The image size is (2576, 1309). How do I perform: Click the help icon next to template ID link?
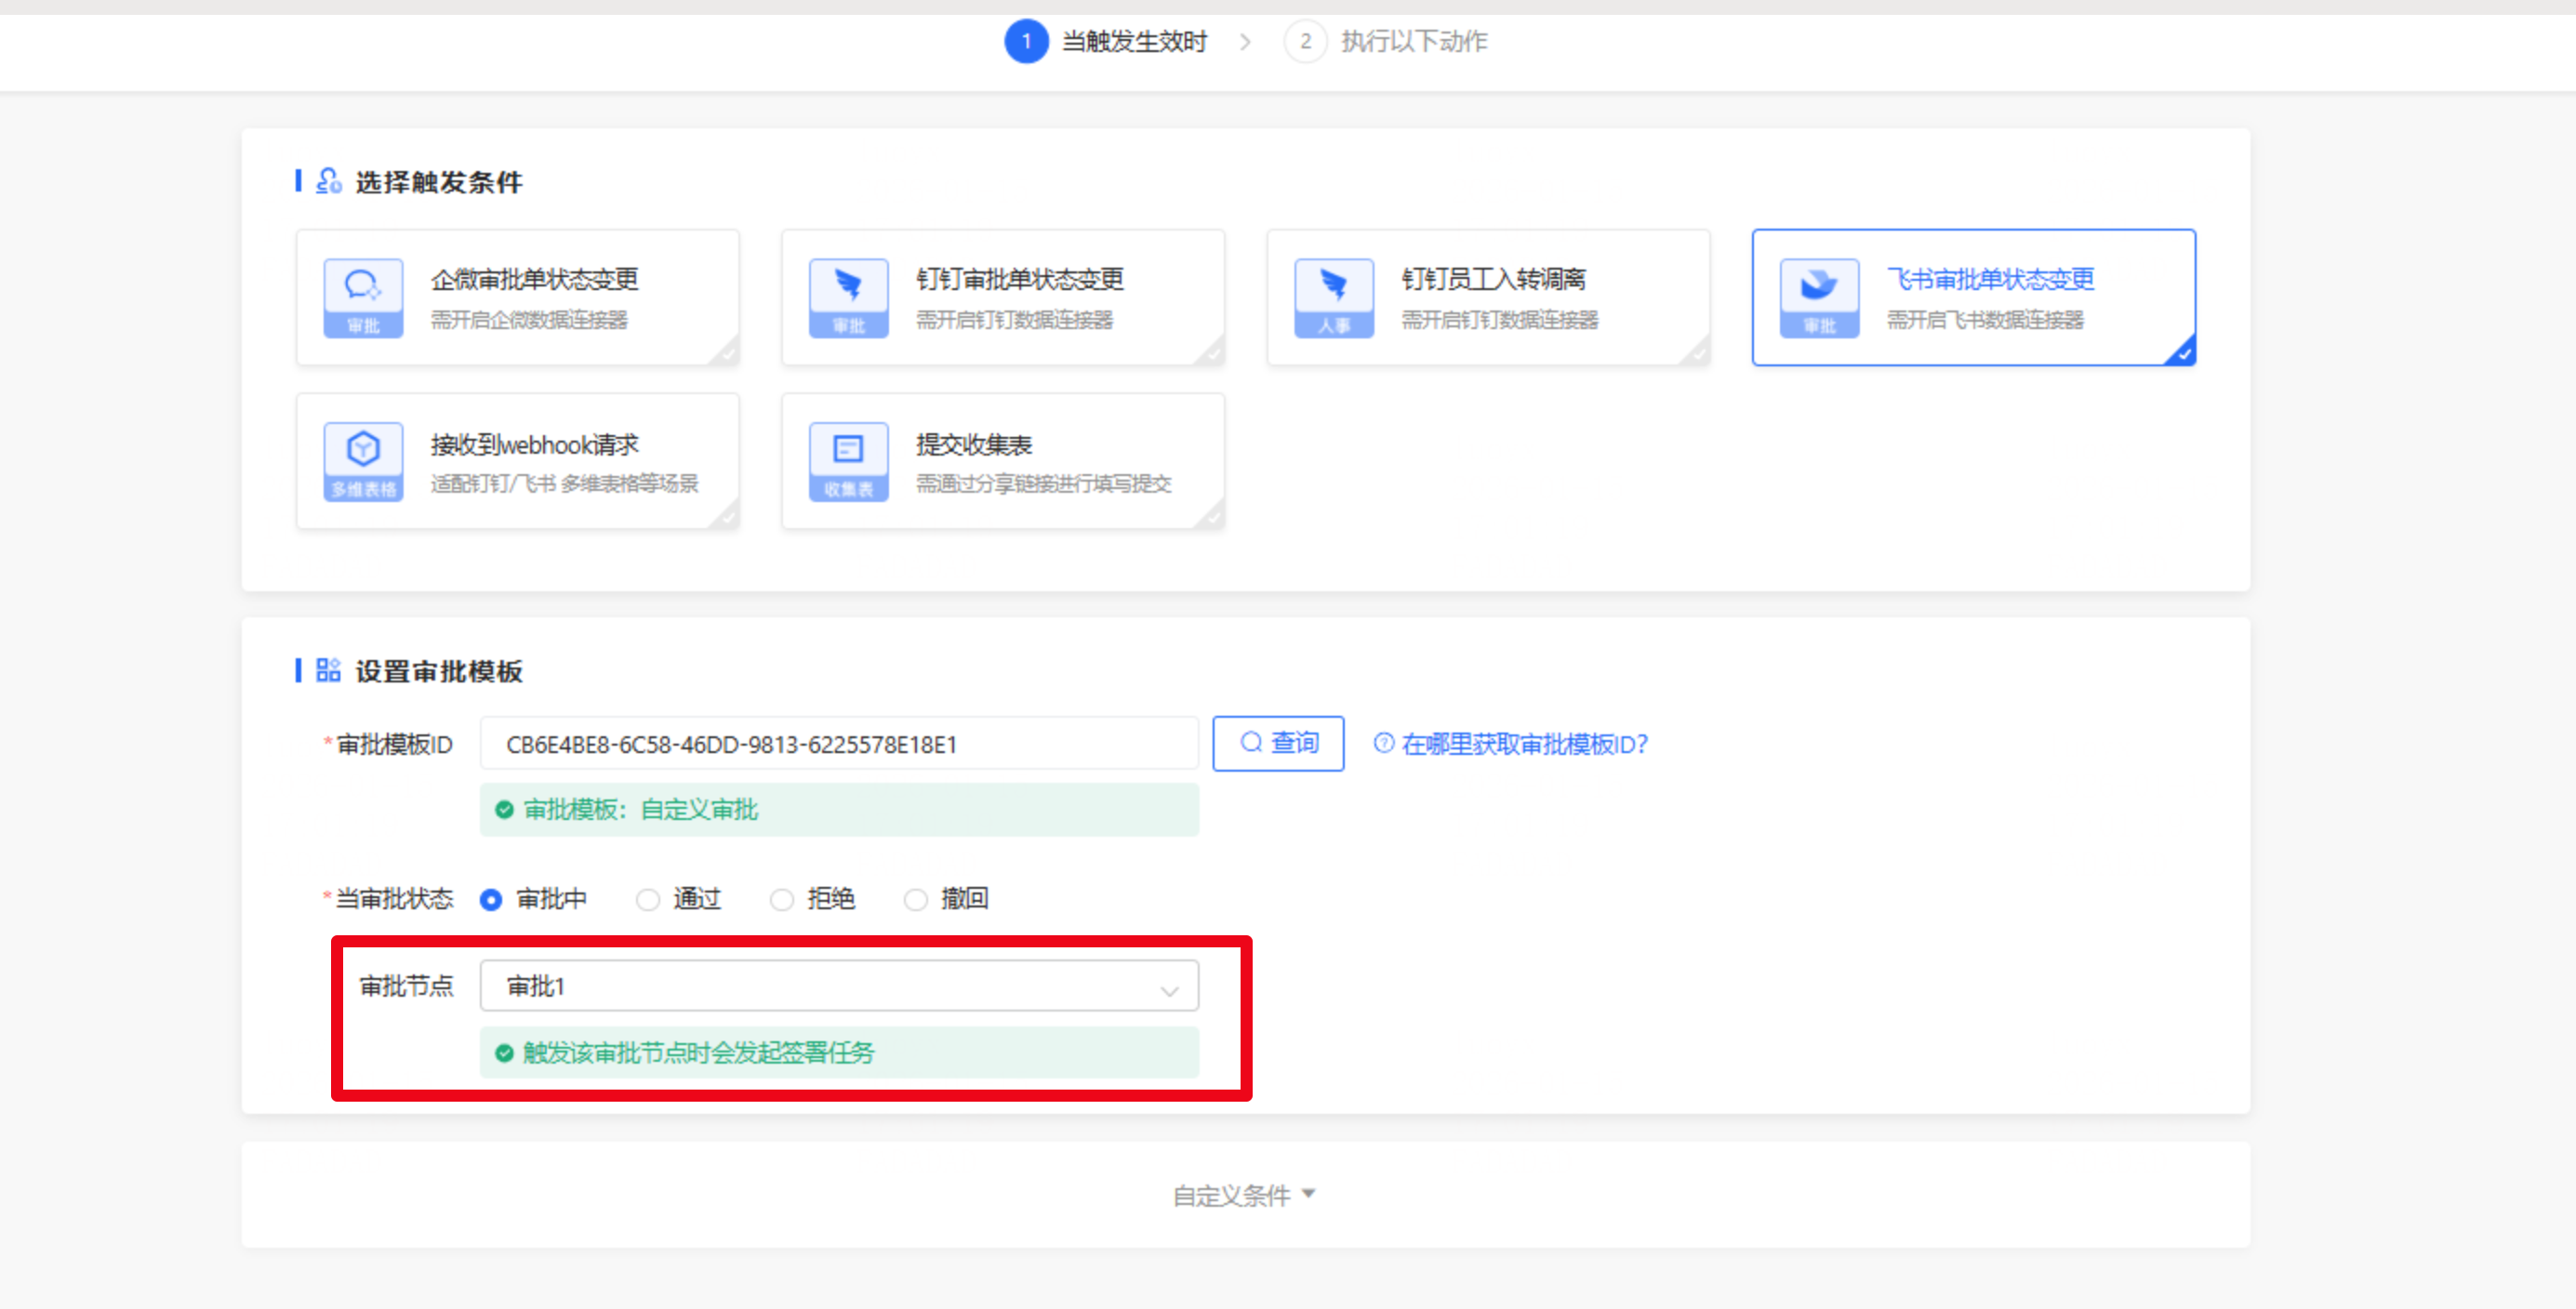[1383, 743]
